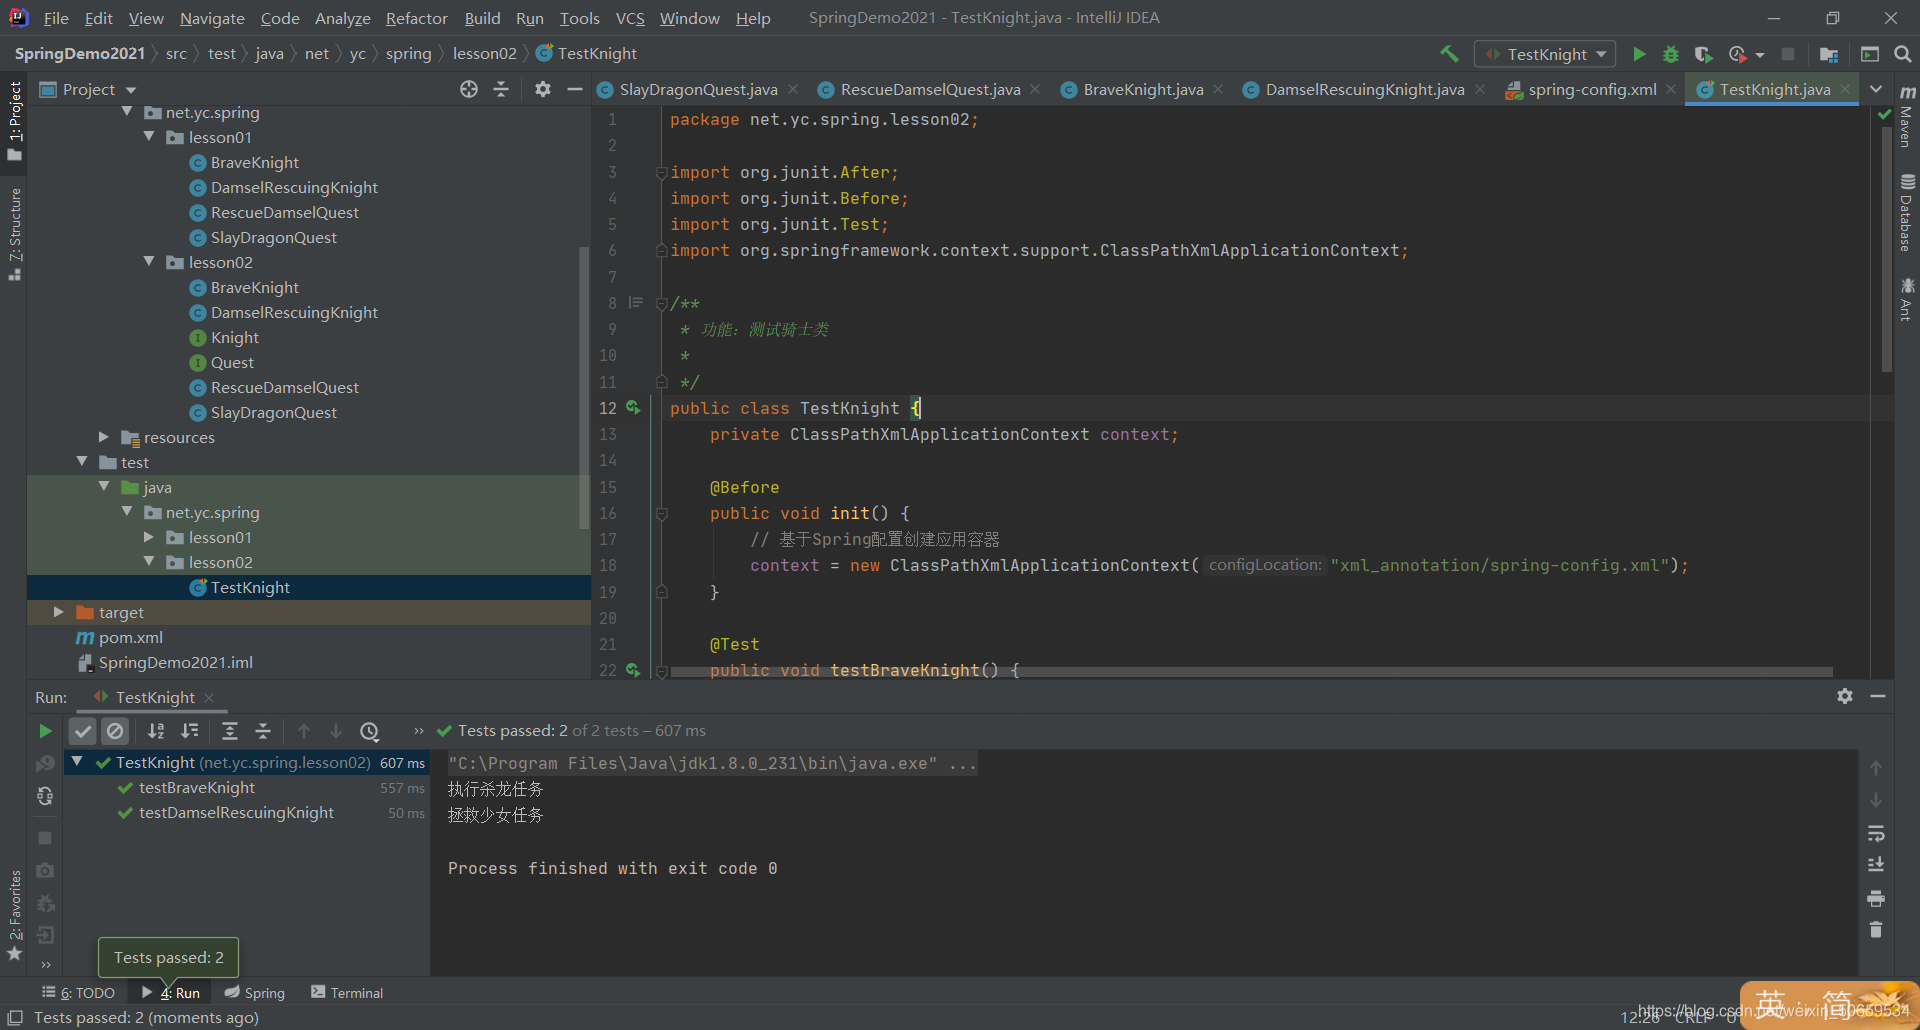This screenshot has height=1030, width=1920.
Task: Expand lesson01 under test java
Action: coord(149,537)
